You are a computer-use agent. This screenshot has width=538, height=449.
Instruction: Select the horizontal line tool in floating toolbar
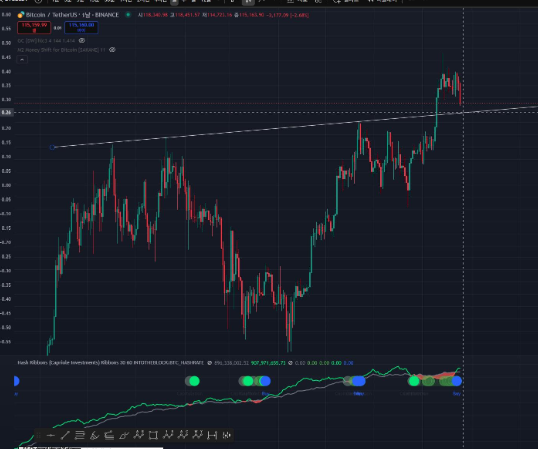(x=50, y=435)
